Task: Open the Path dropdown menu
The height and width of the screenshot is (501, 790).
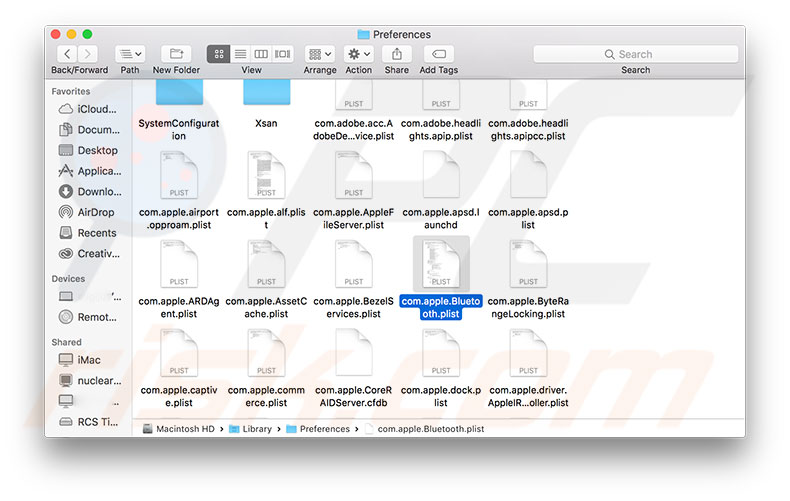Action: coord(130,54)
